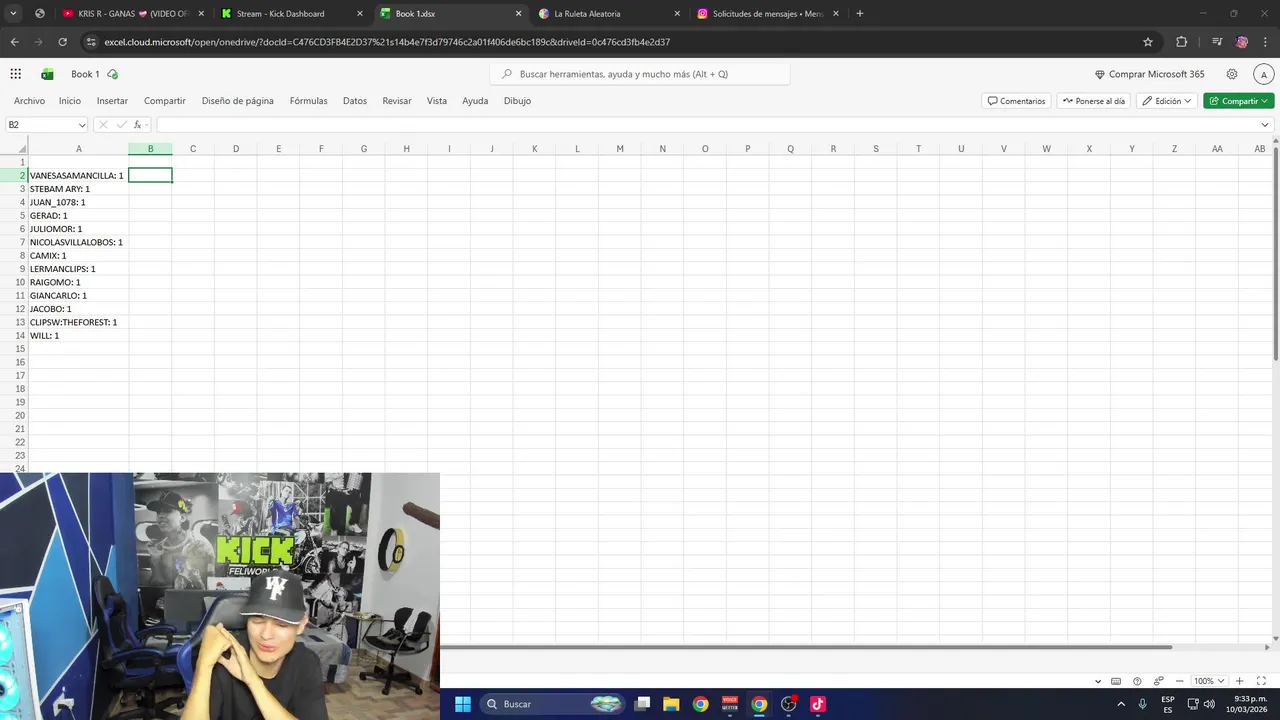Expand the formula bar chevron
This screenshot has width=1280, height=720.
(1265, 125)
